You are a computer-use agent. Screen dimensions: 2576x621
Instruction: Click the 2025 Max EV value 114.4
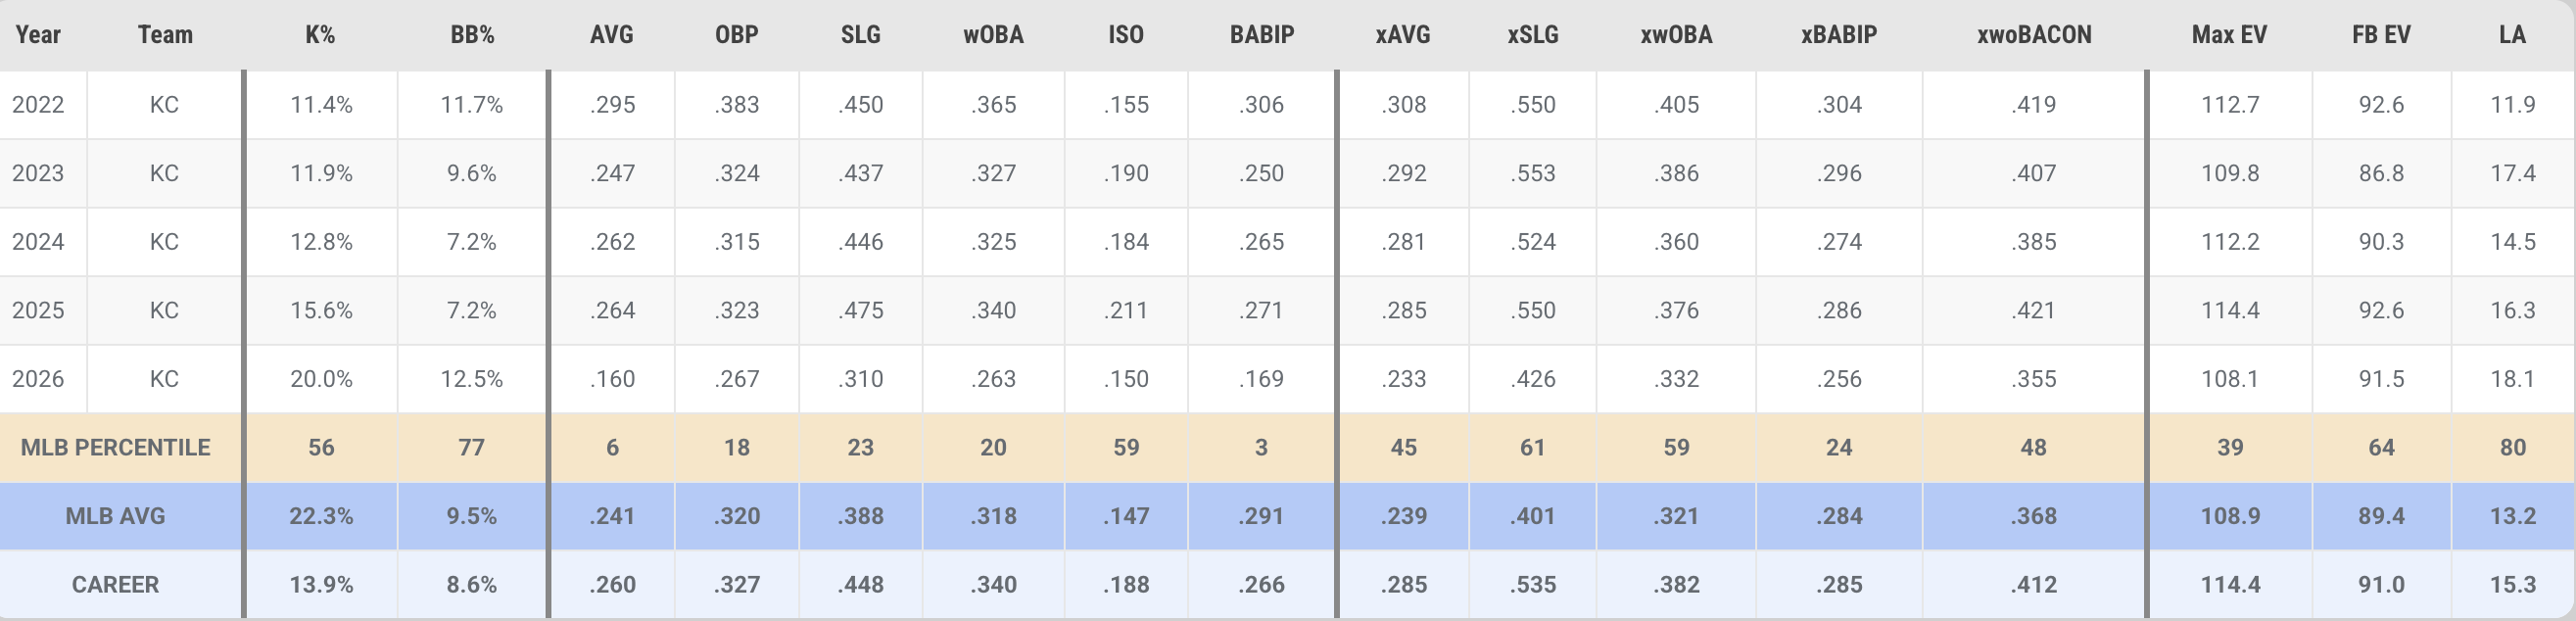pyautogui.click(x=2229, y=311)
